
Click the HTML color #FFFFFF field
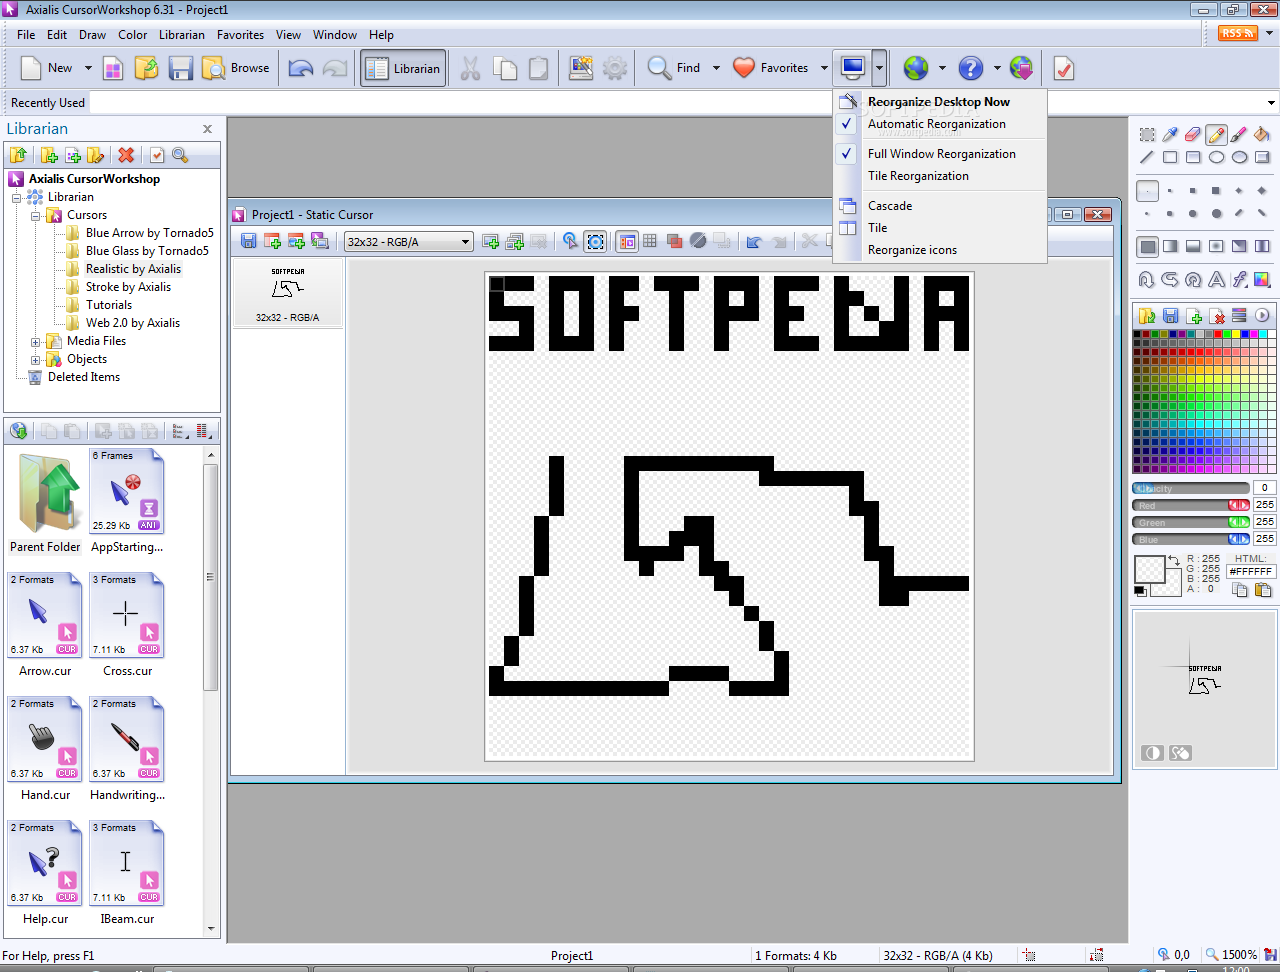[1251, 572]
